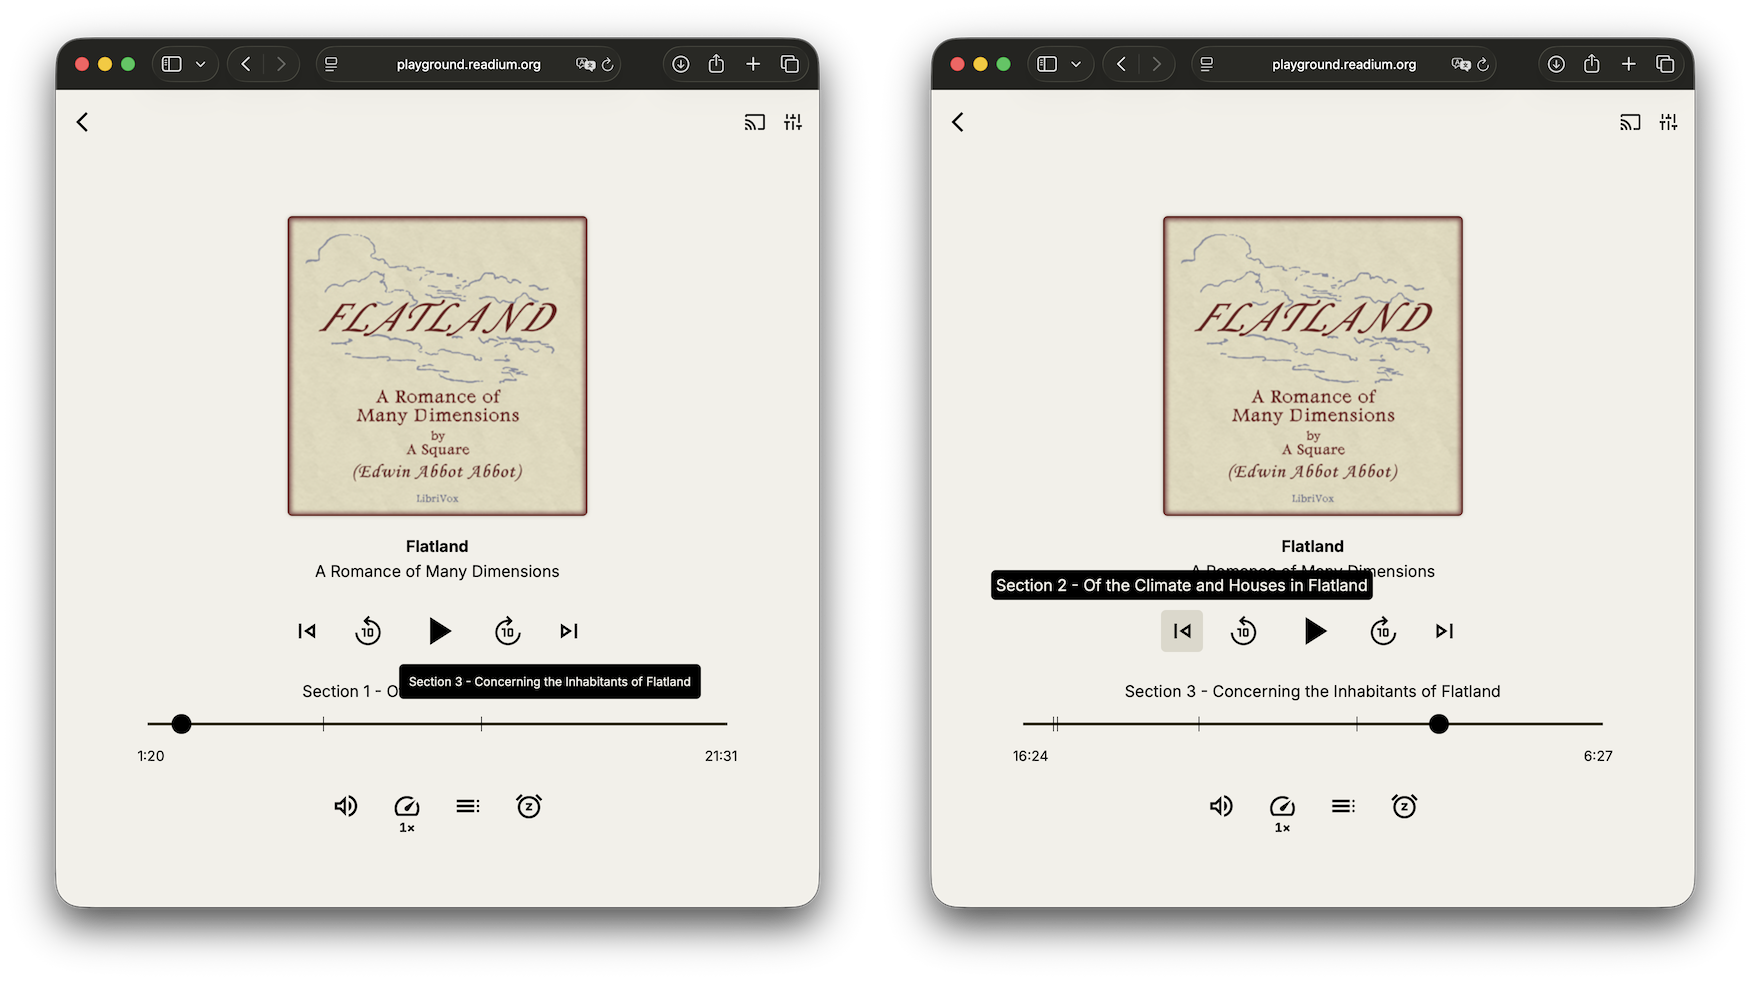Open the chapter list icon
Viewport: 1750px width, 981px height.
(x=468, y=806)
